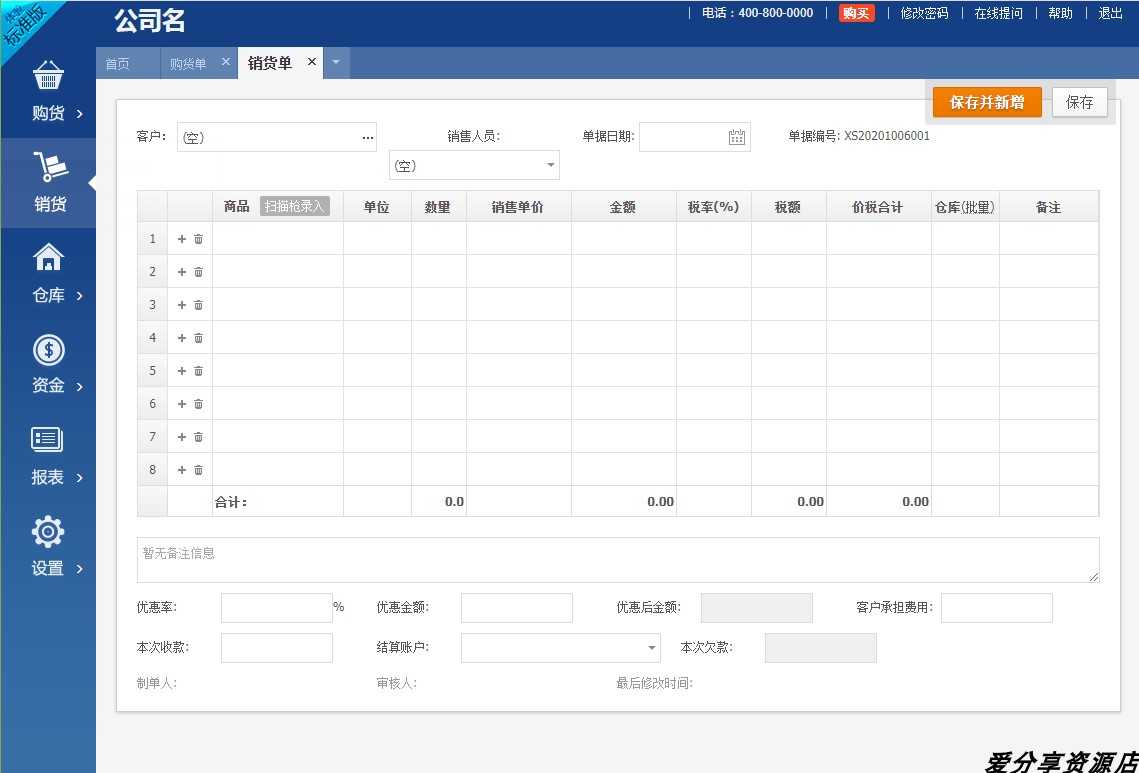Delete row 2 with trash icon
1139x773 pixels.
(x=198, y=272)
